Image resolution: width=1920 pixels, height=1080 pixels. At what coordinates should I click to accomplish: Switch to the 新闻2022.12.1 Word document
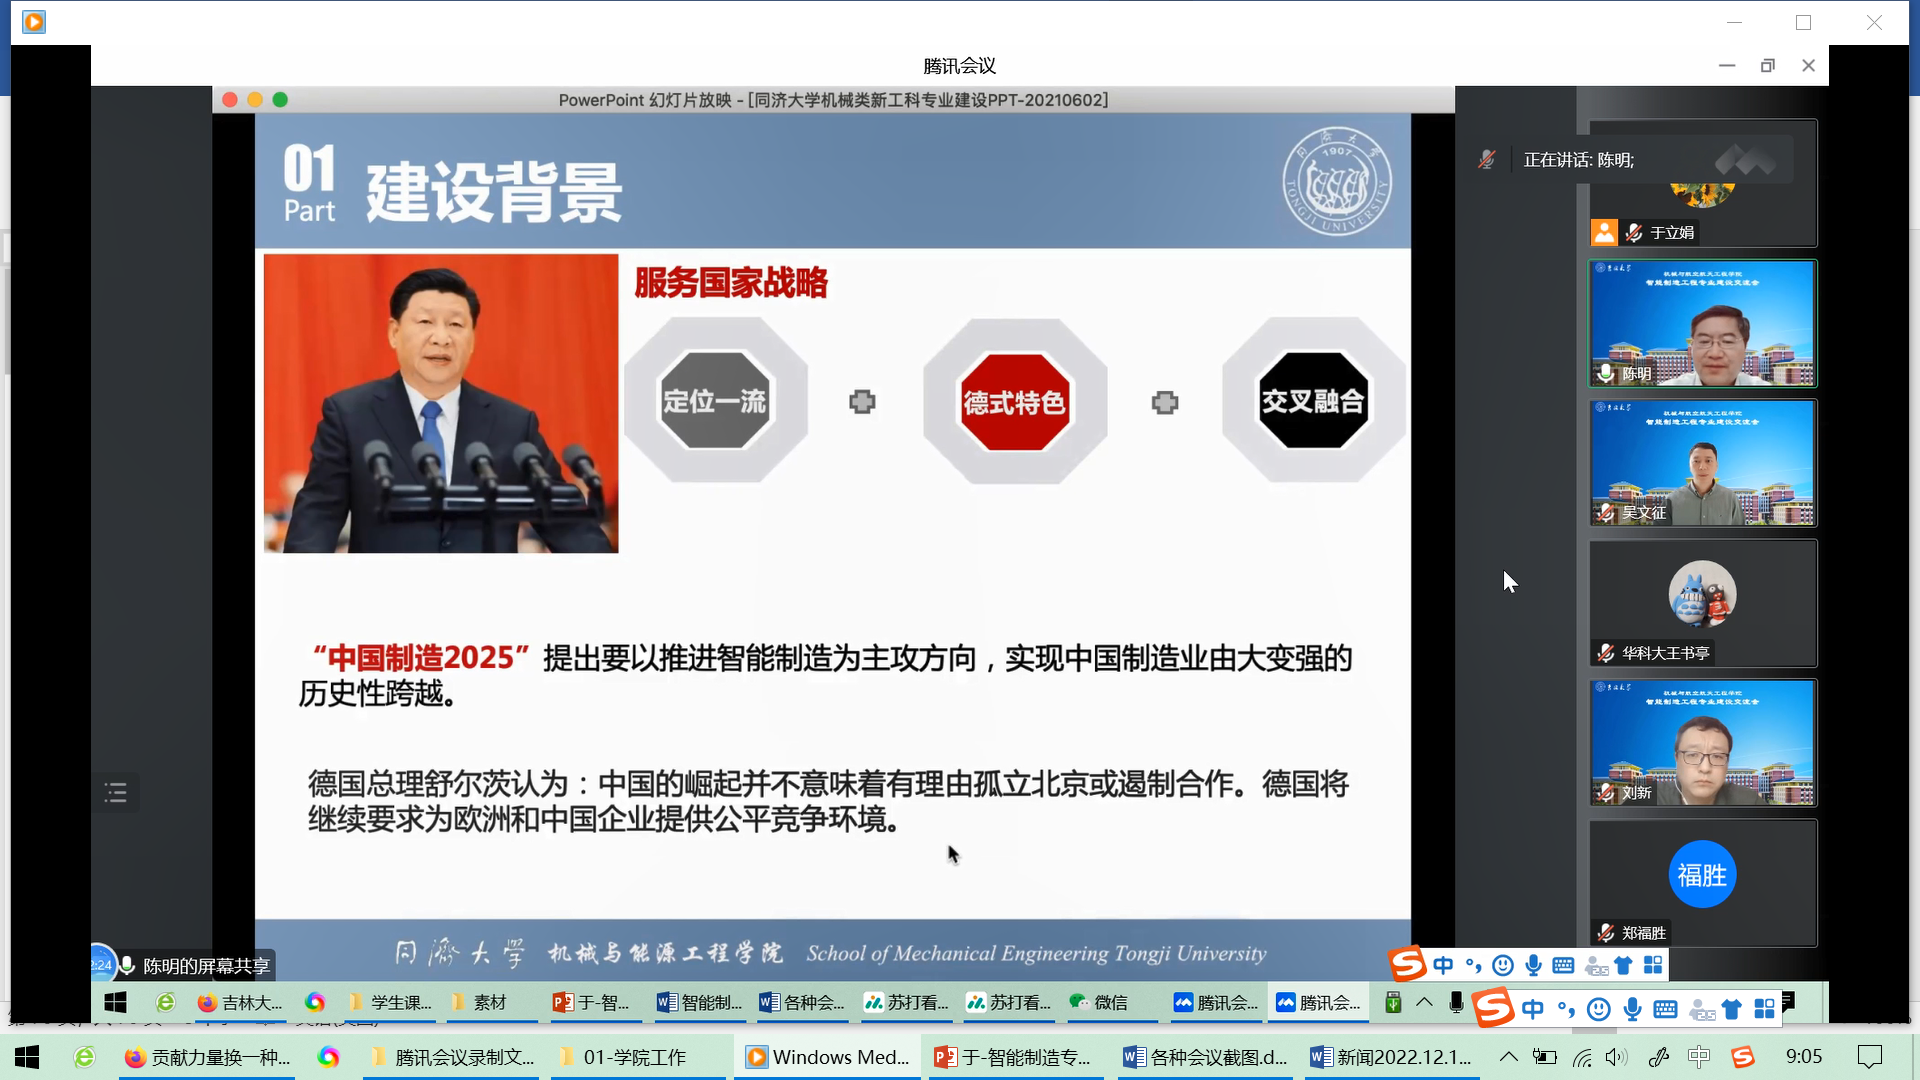[1391, 1057]
